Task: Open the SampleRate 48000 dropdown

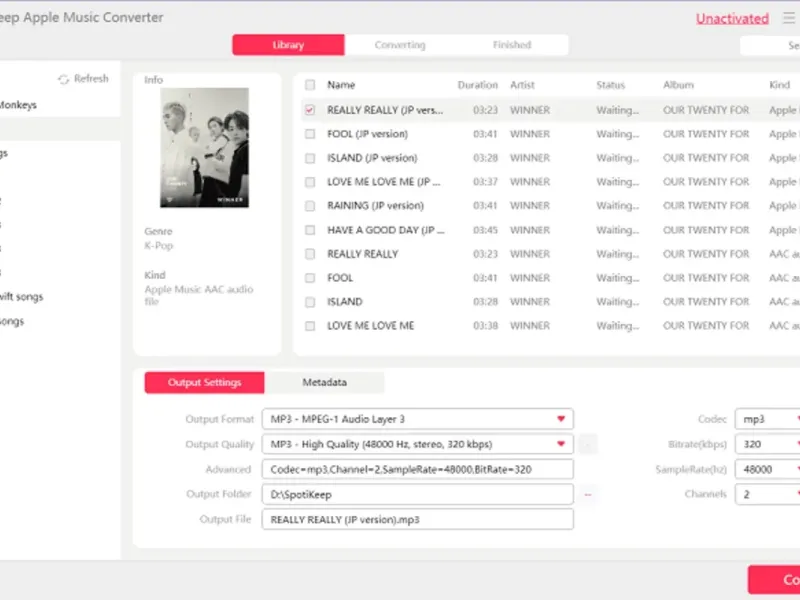Action: [768, 469]
